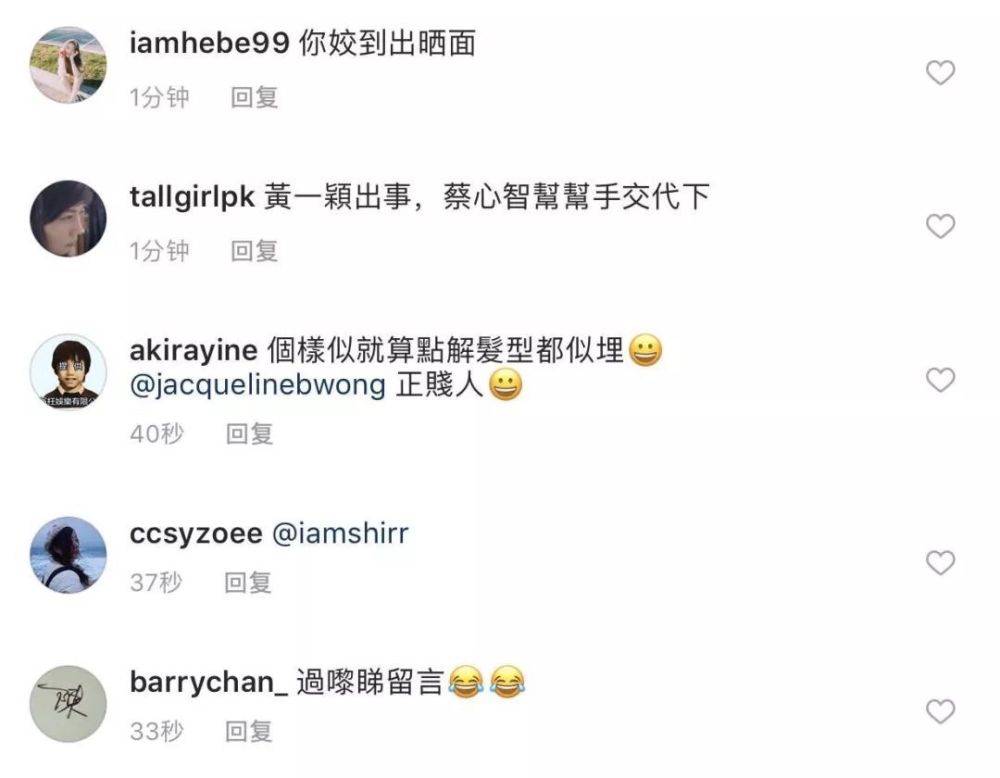1000x778 pixels.
Task: Open username barrychan_ profile
Action: (x=209, y=682)
